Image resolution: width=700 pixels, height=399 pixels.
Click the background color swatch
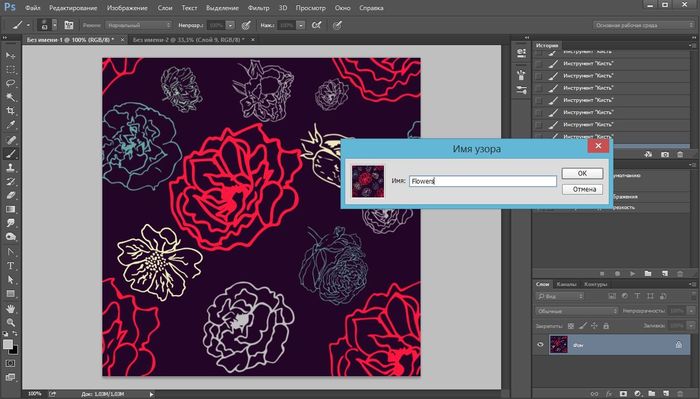(x=14, y=350)
